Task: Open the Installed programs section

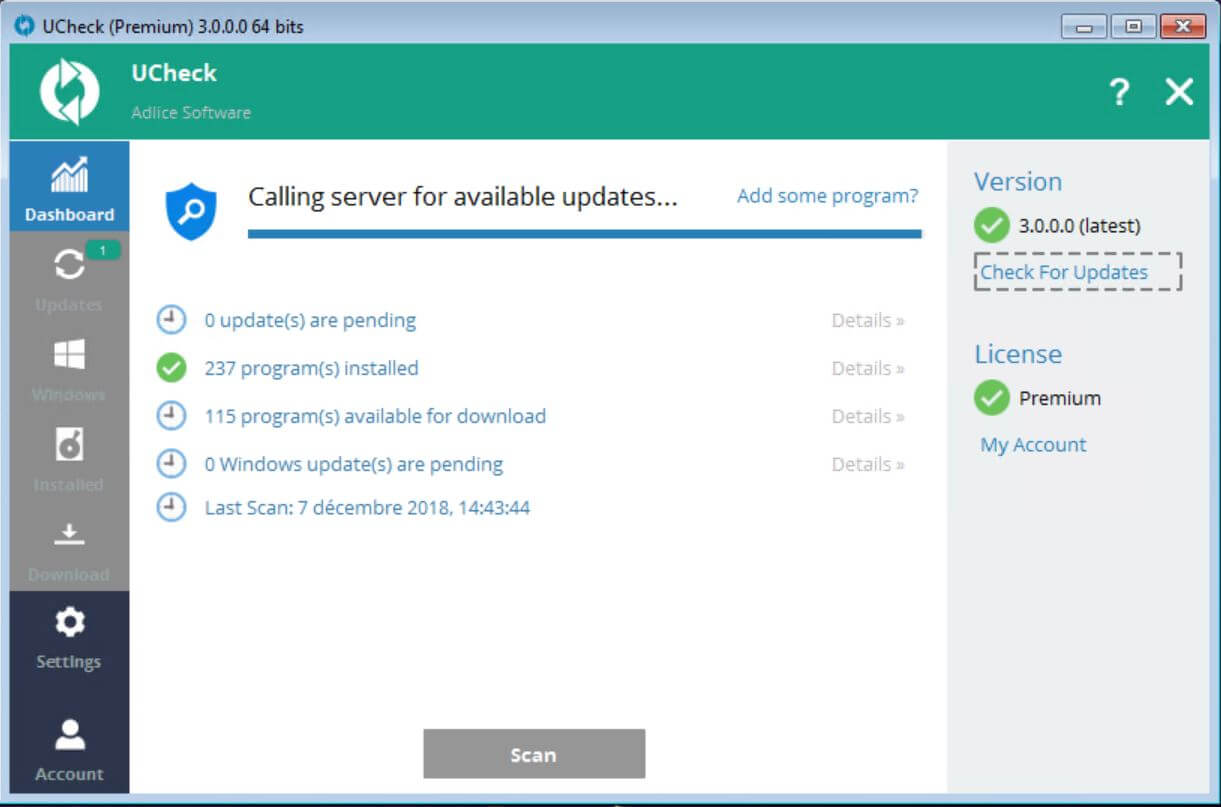Action: [68, 457]
